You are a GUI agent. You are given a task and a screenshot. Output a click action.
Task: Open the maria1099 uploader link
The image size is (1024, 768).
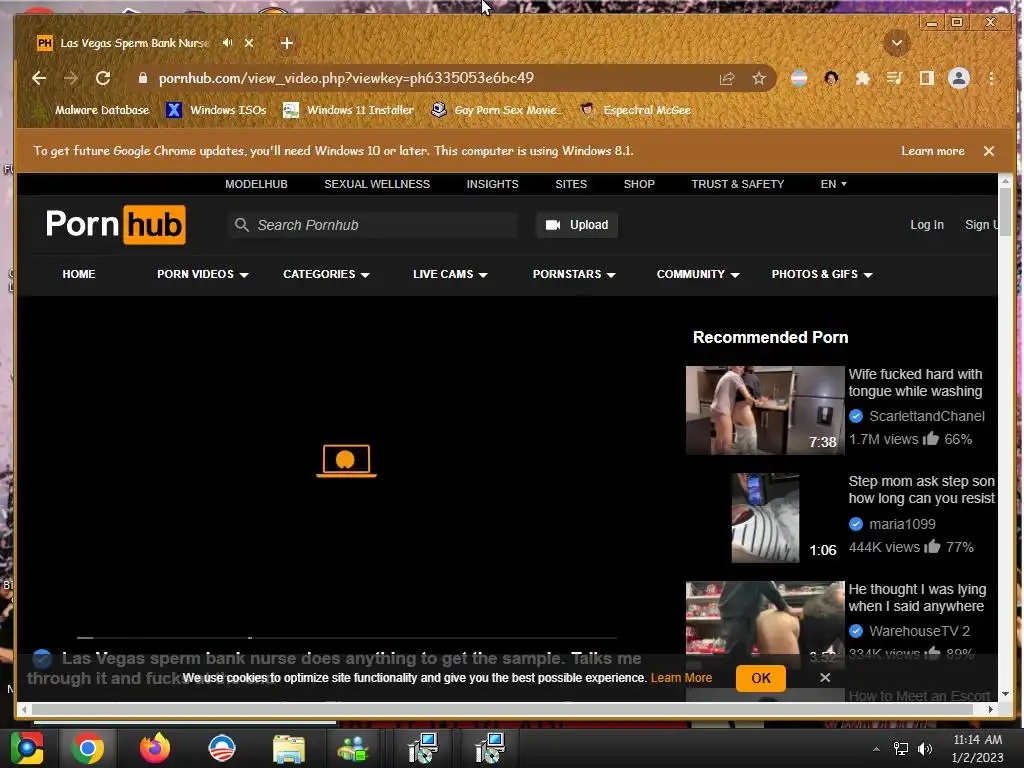(902, 524)
